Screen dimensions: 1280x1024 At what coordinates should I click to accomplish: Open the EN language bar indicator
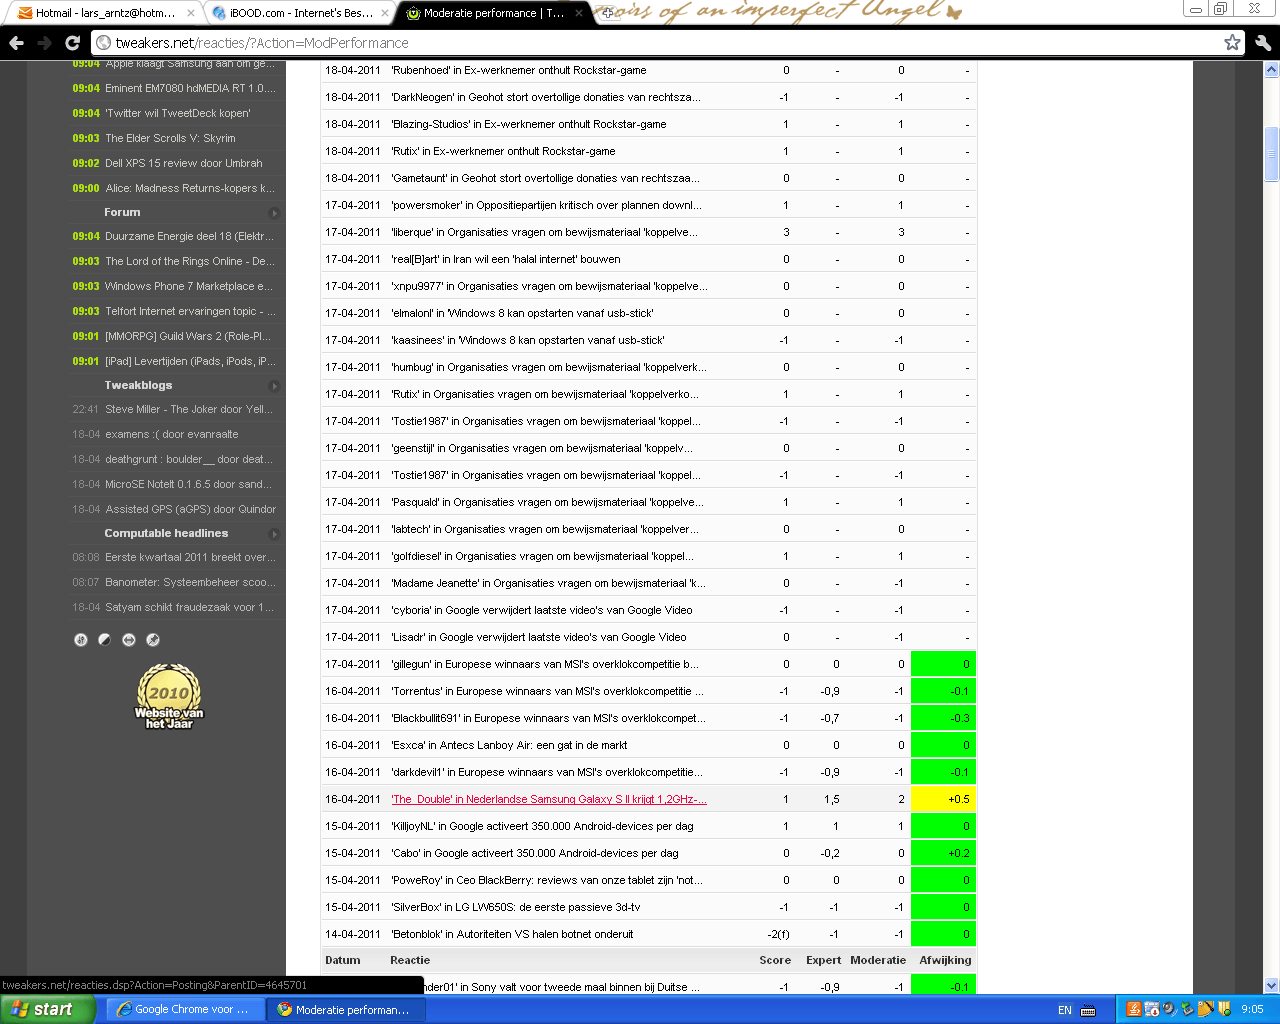tap(1065, 1010)
